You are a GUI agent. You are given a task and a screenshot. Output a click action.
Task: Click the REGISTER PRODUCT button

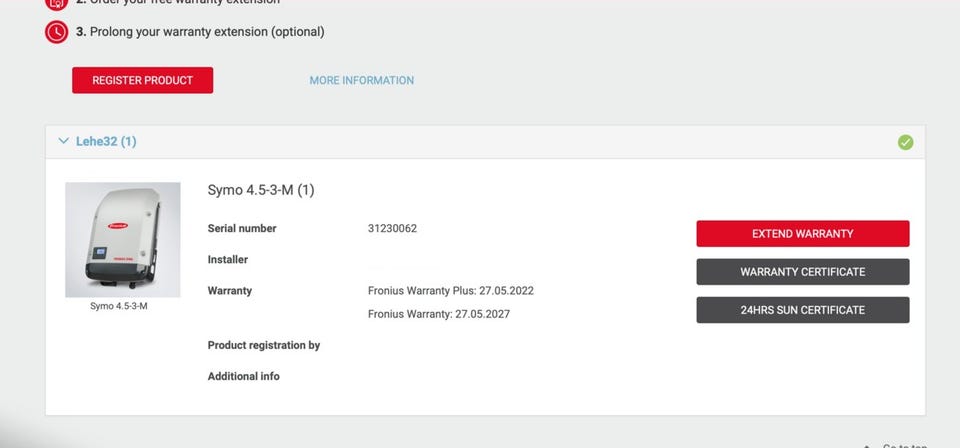tap(143, 80)
